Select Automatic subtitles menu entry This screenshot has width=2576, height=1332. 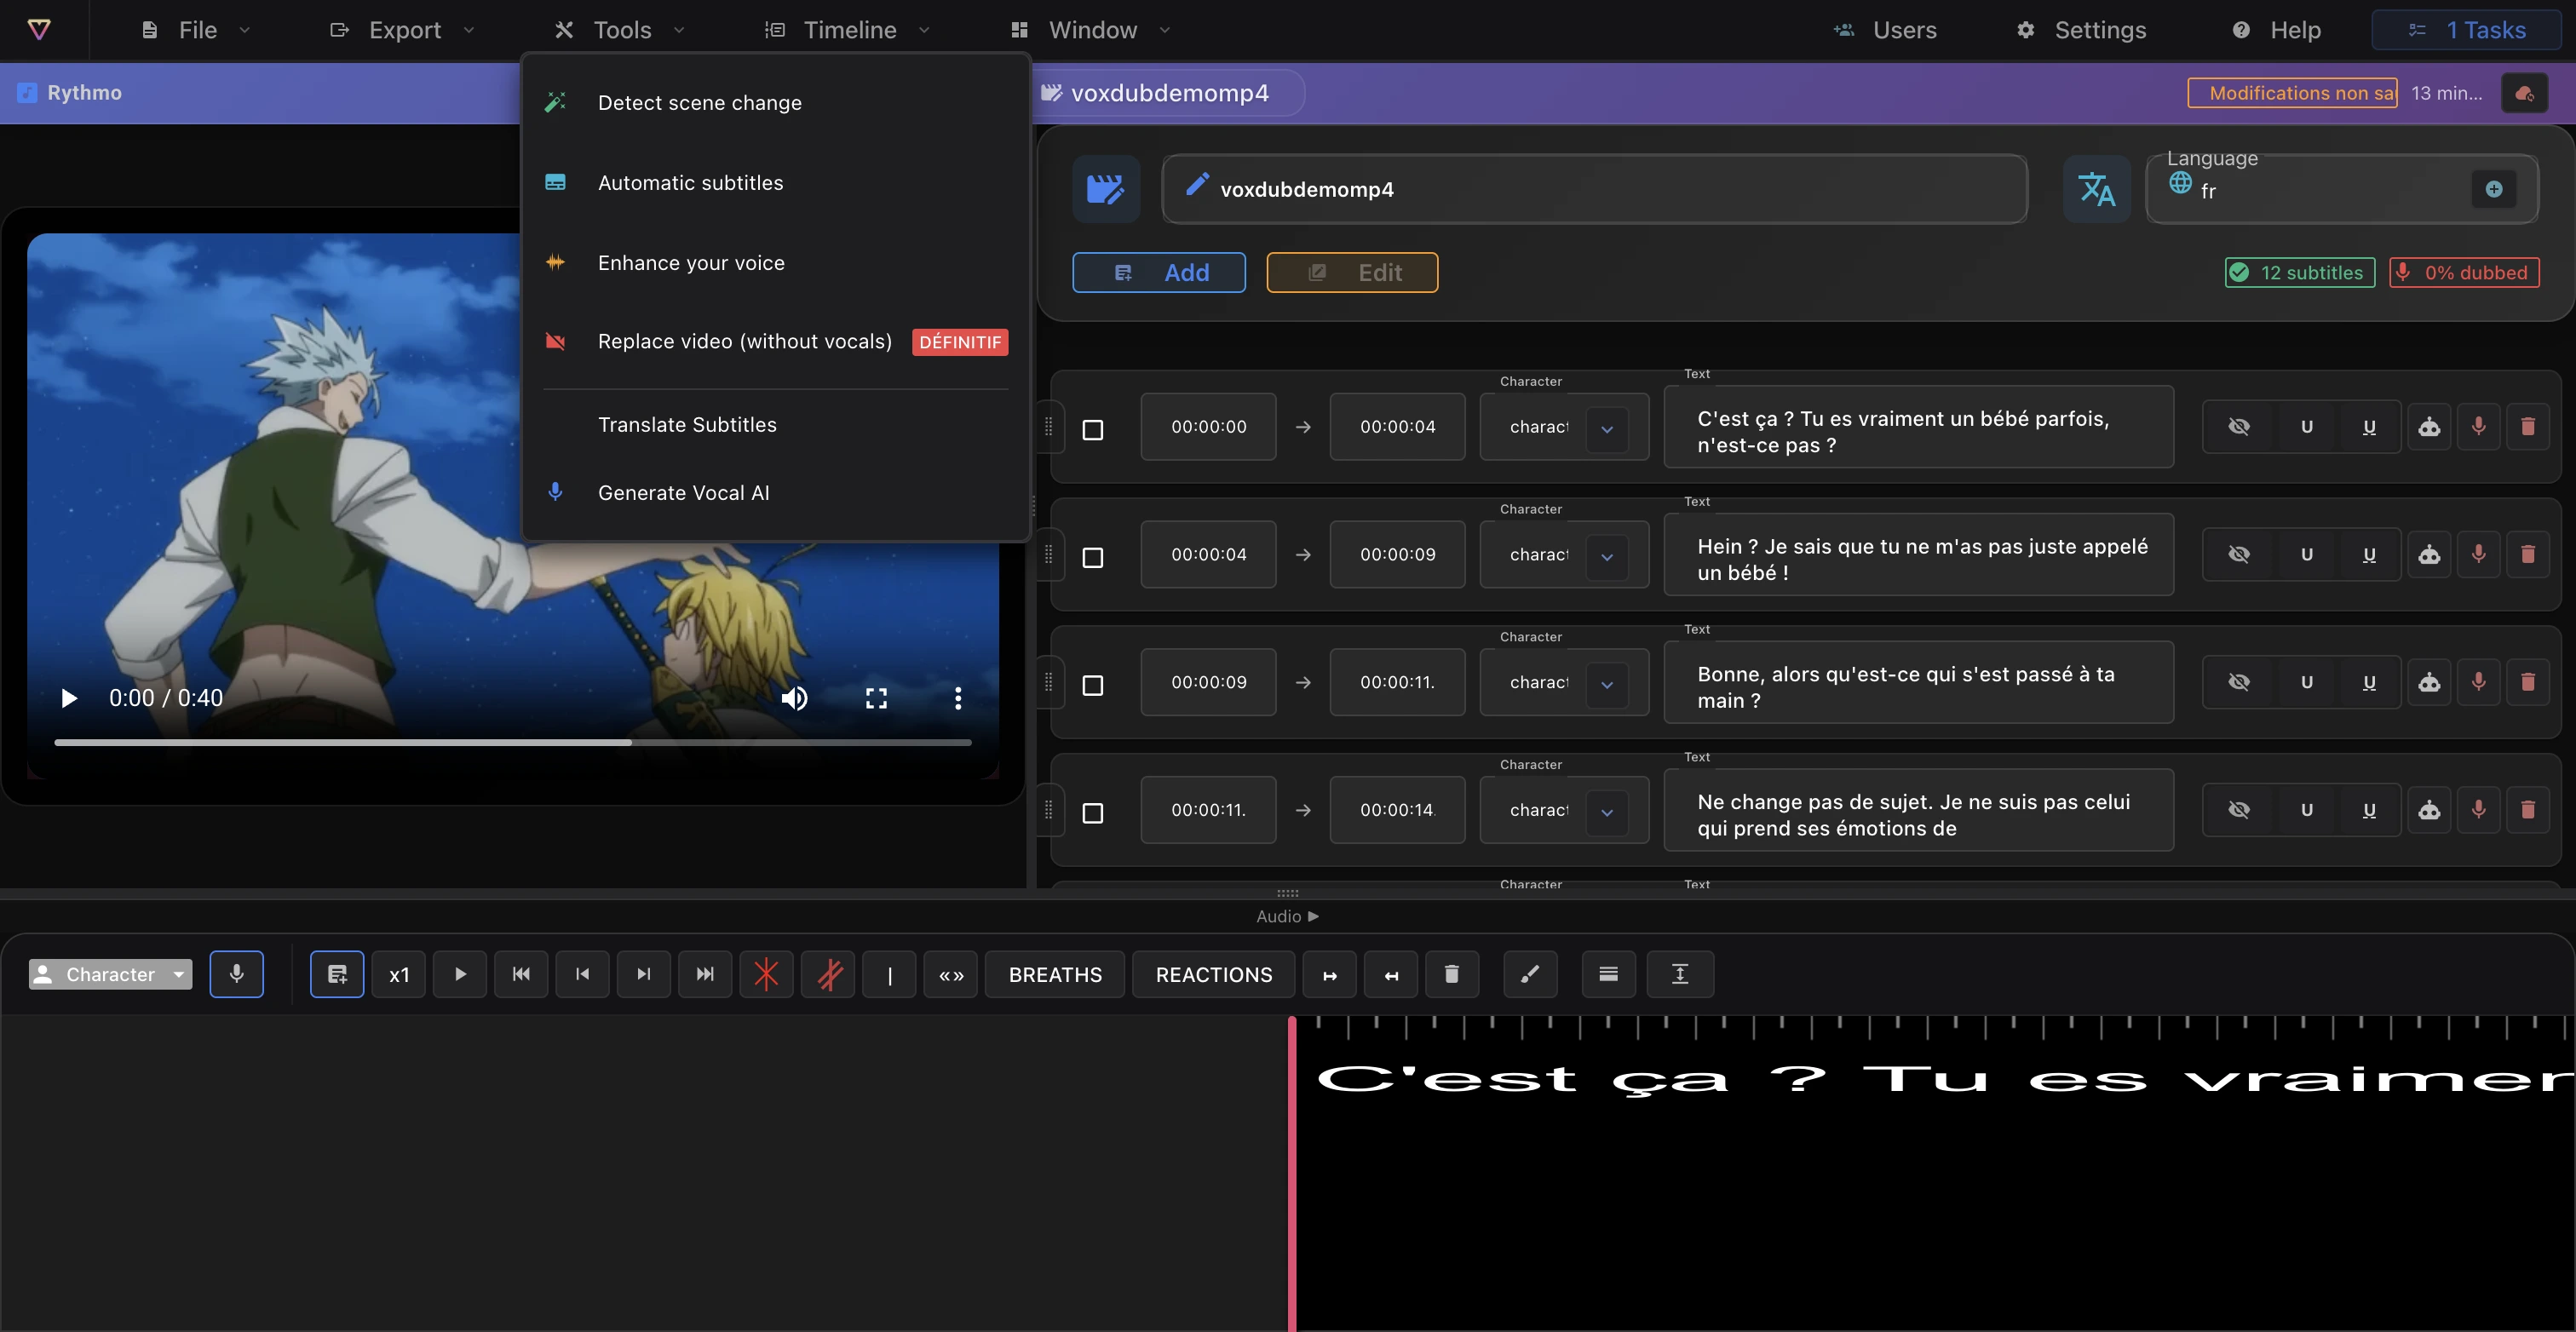click(x=775, y=183)
